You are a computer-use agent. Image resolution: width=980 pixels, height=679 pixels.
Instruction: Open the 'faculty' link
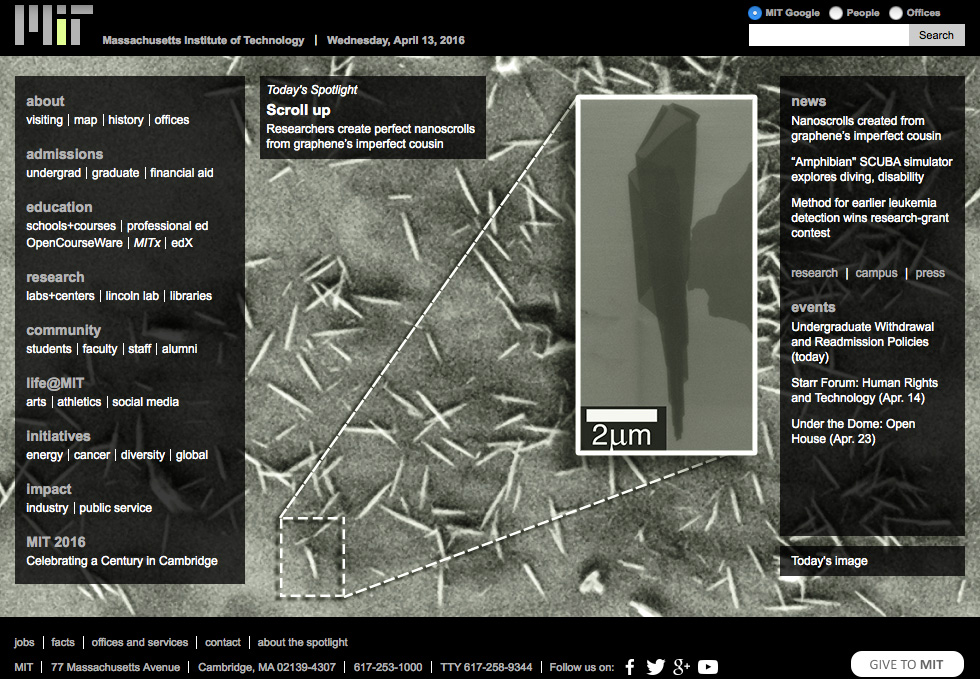(100, 349)
